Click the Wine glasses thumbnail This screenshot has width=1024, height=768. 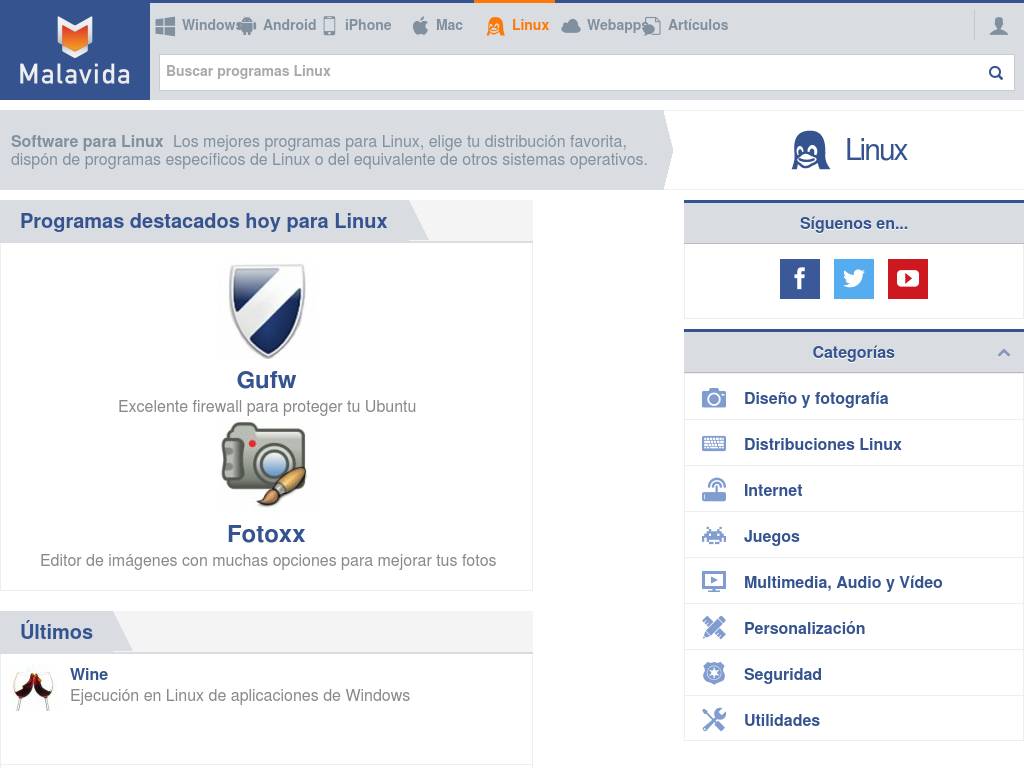click(33, 691)
